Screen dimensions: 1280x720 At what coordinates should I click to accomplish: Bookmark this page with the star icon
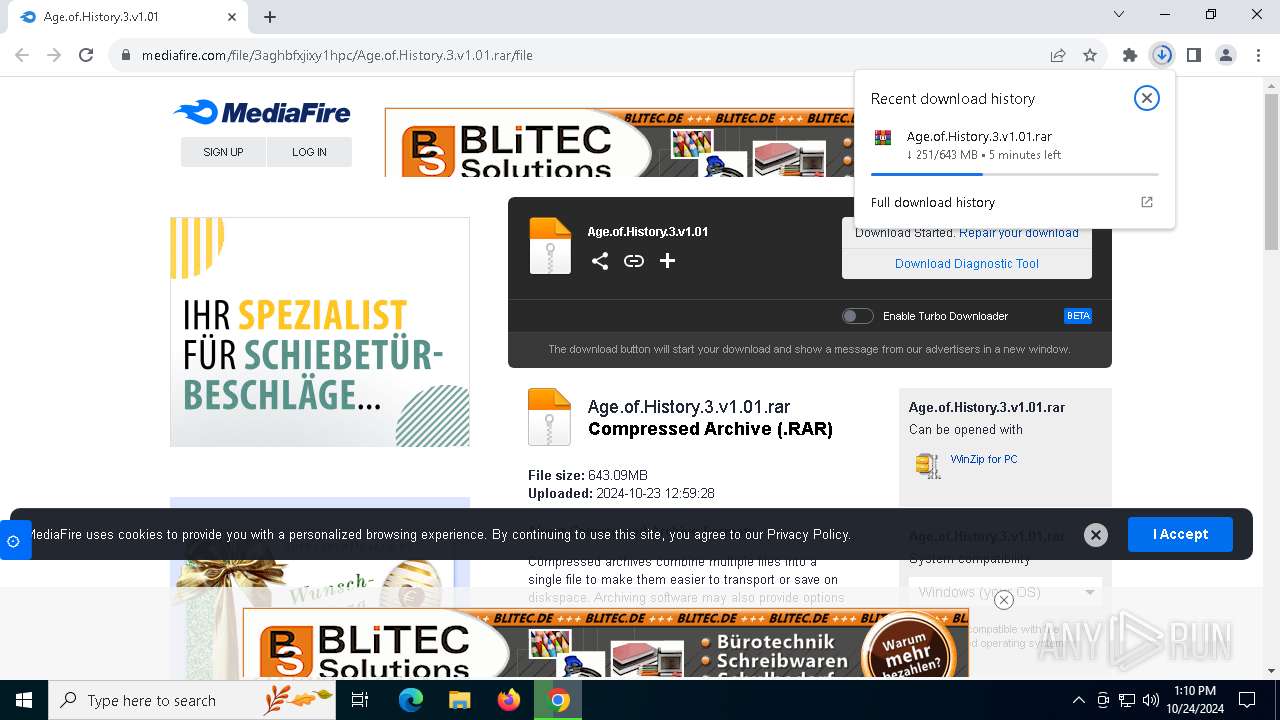(1090, 55)
